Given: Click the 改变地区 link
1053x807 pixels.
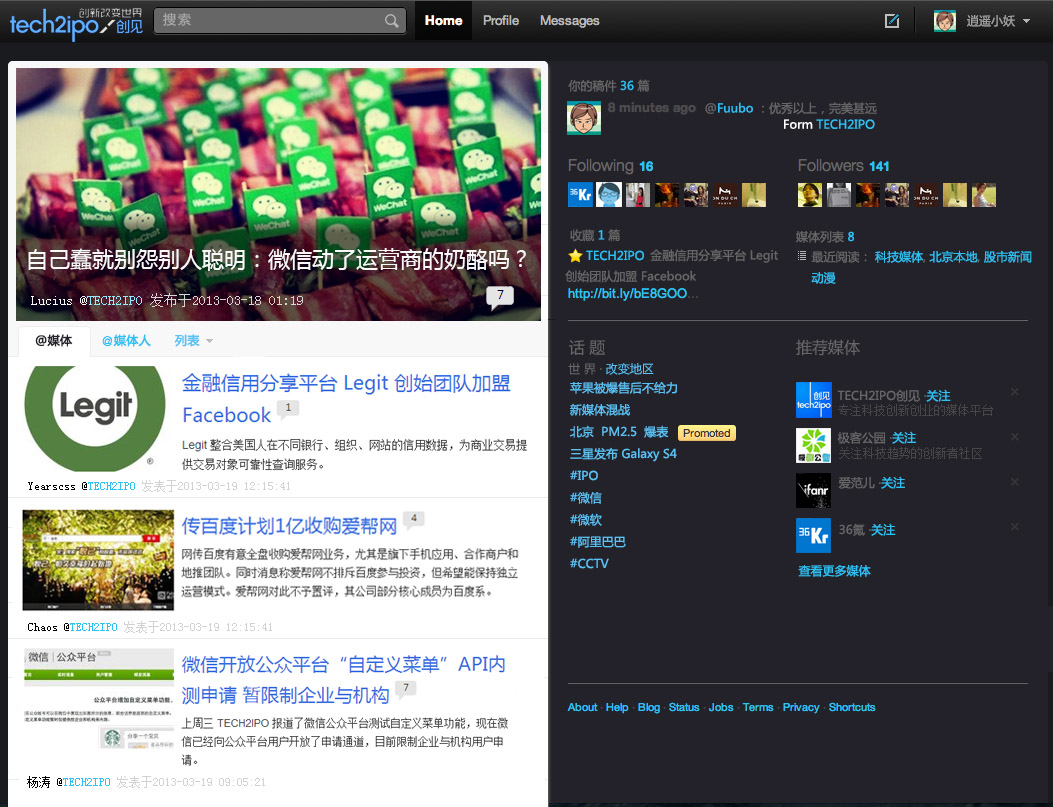Looking at the screenshot, I should (629, 369).
